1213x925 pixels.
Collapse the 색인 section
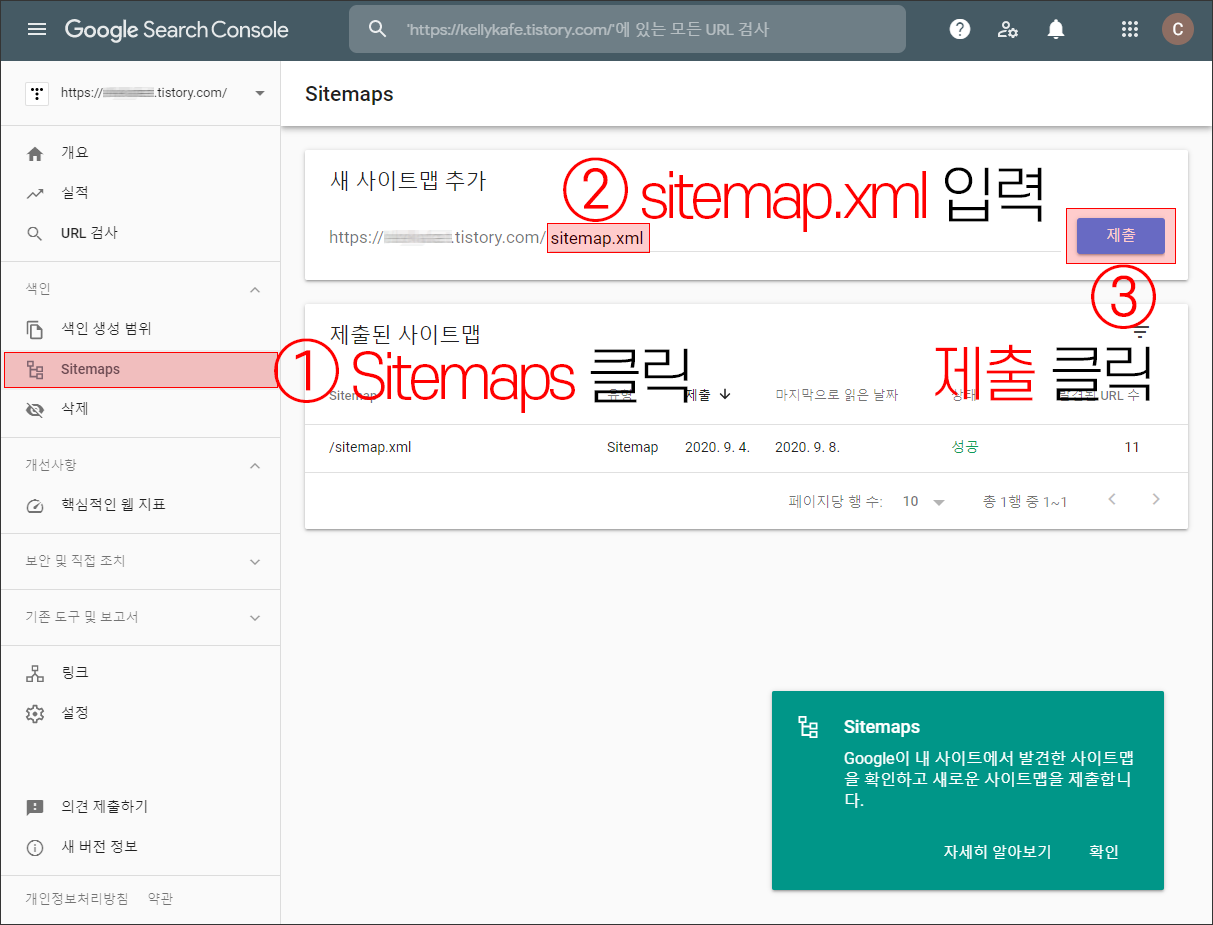(255, 289)
